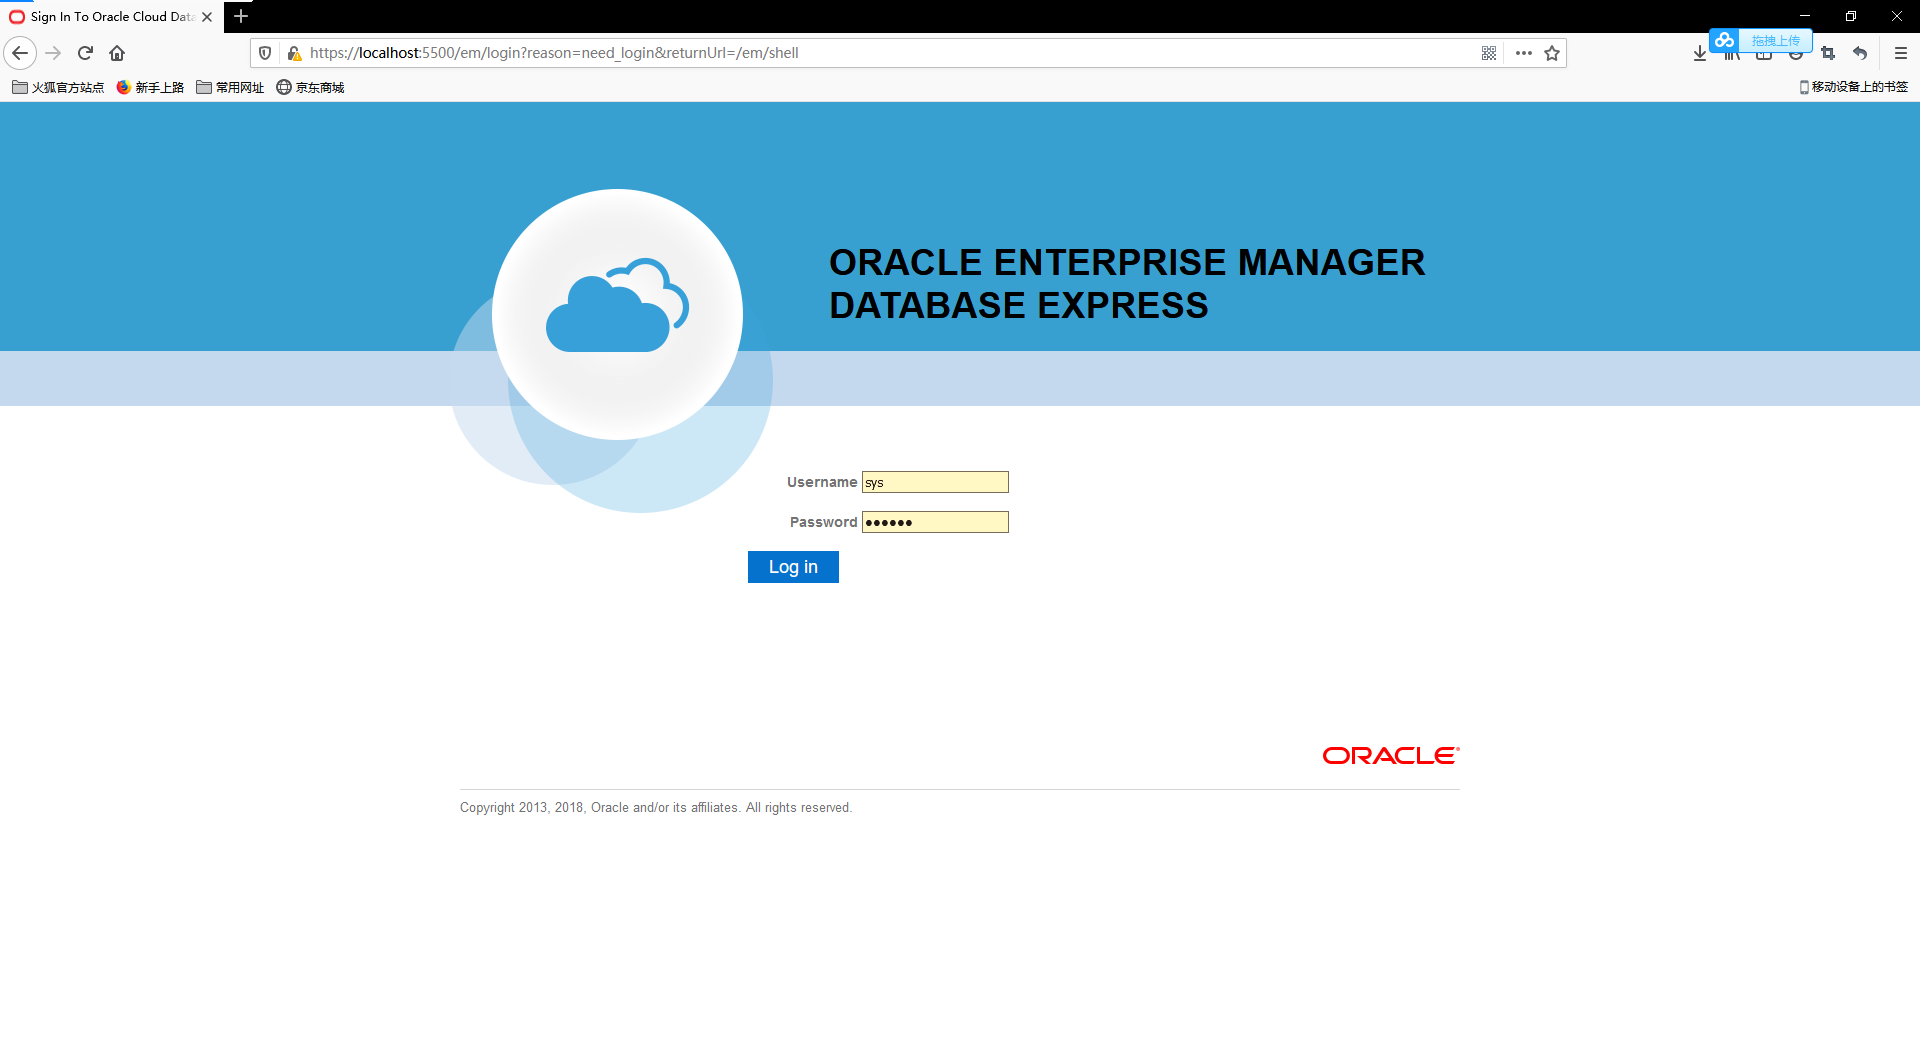Open the QR code generator icon
1920x1037 pixels.
click(x=1489, y=53)
